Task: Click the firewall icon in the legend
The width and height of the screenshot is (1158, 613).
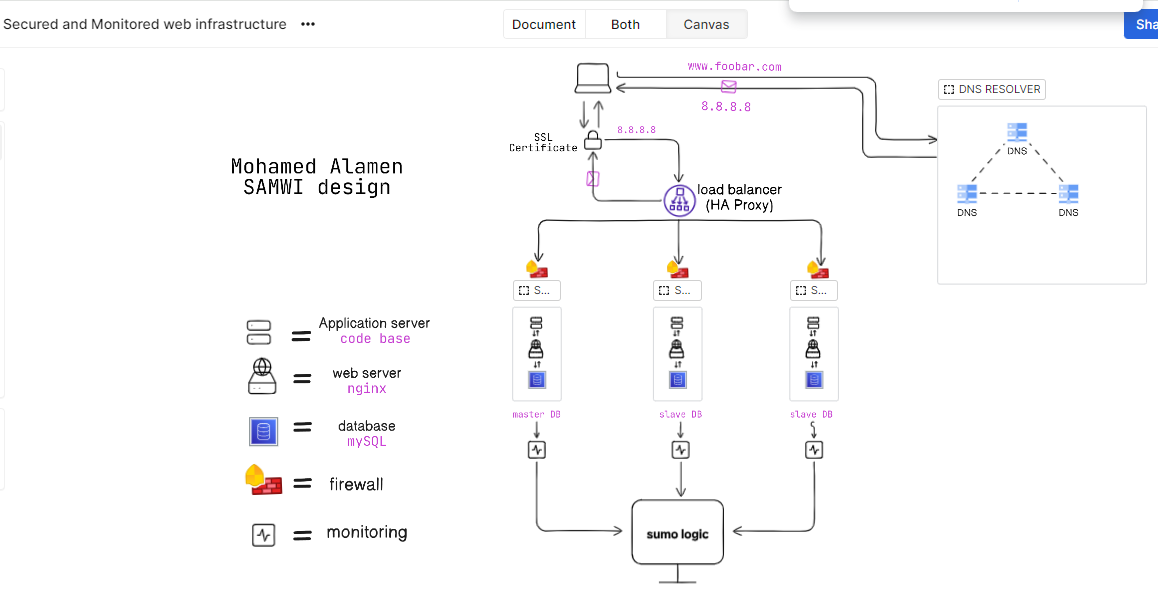Action: 262,483
